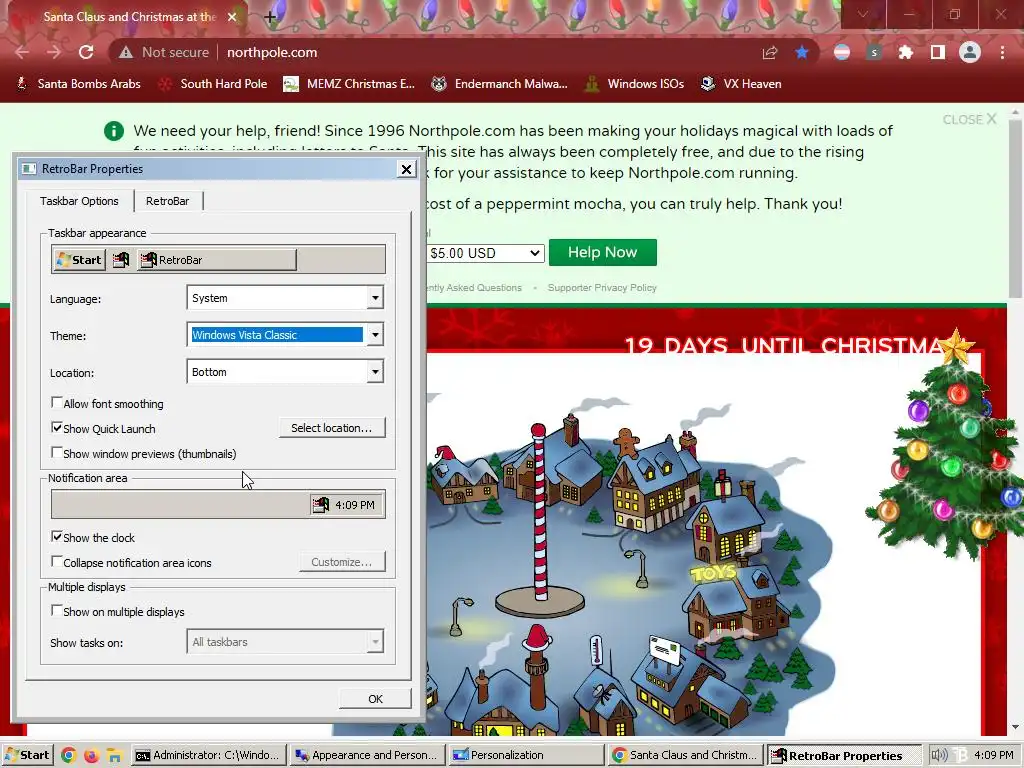
Task: Open the browser side panel icon
Action: coord(938,52)
